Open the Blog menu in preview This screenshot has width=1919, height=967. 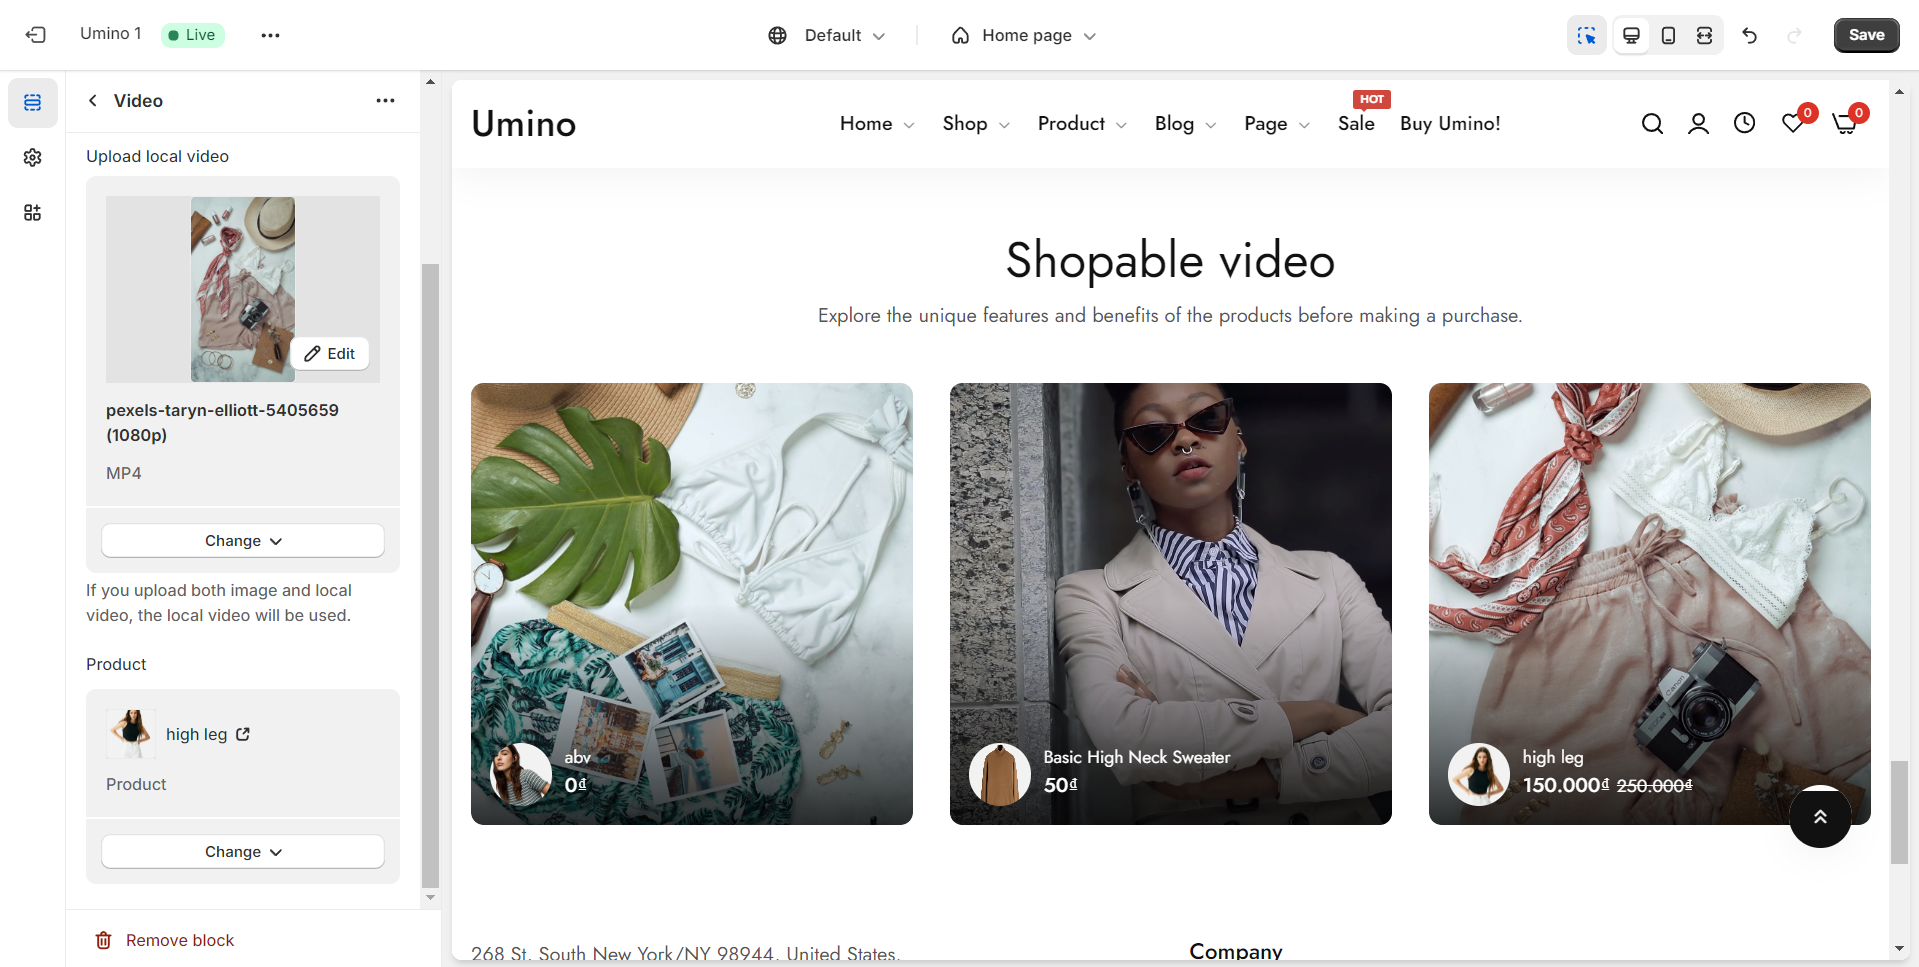coord(1184,124)
